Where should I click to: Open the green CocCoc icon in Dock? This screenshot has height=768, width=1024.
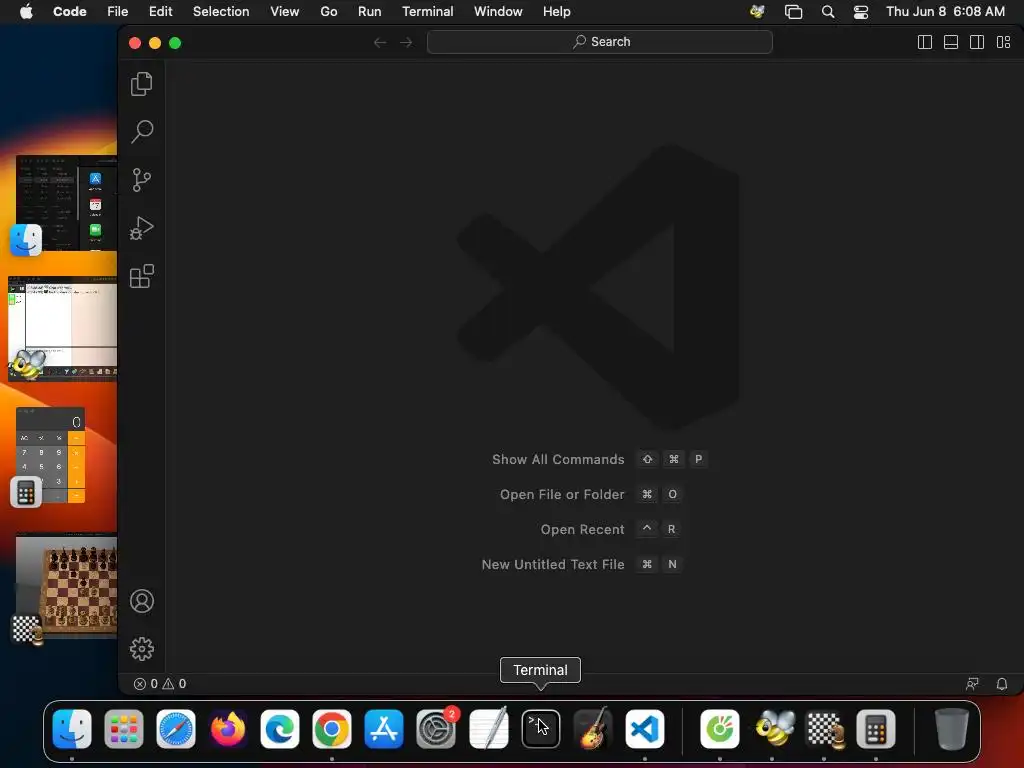pyautogui.click(x=720, y=729)
